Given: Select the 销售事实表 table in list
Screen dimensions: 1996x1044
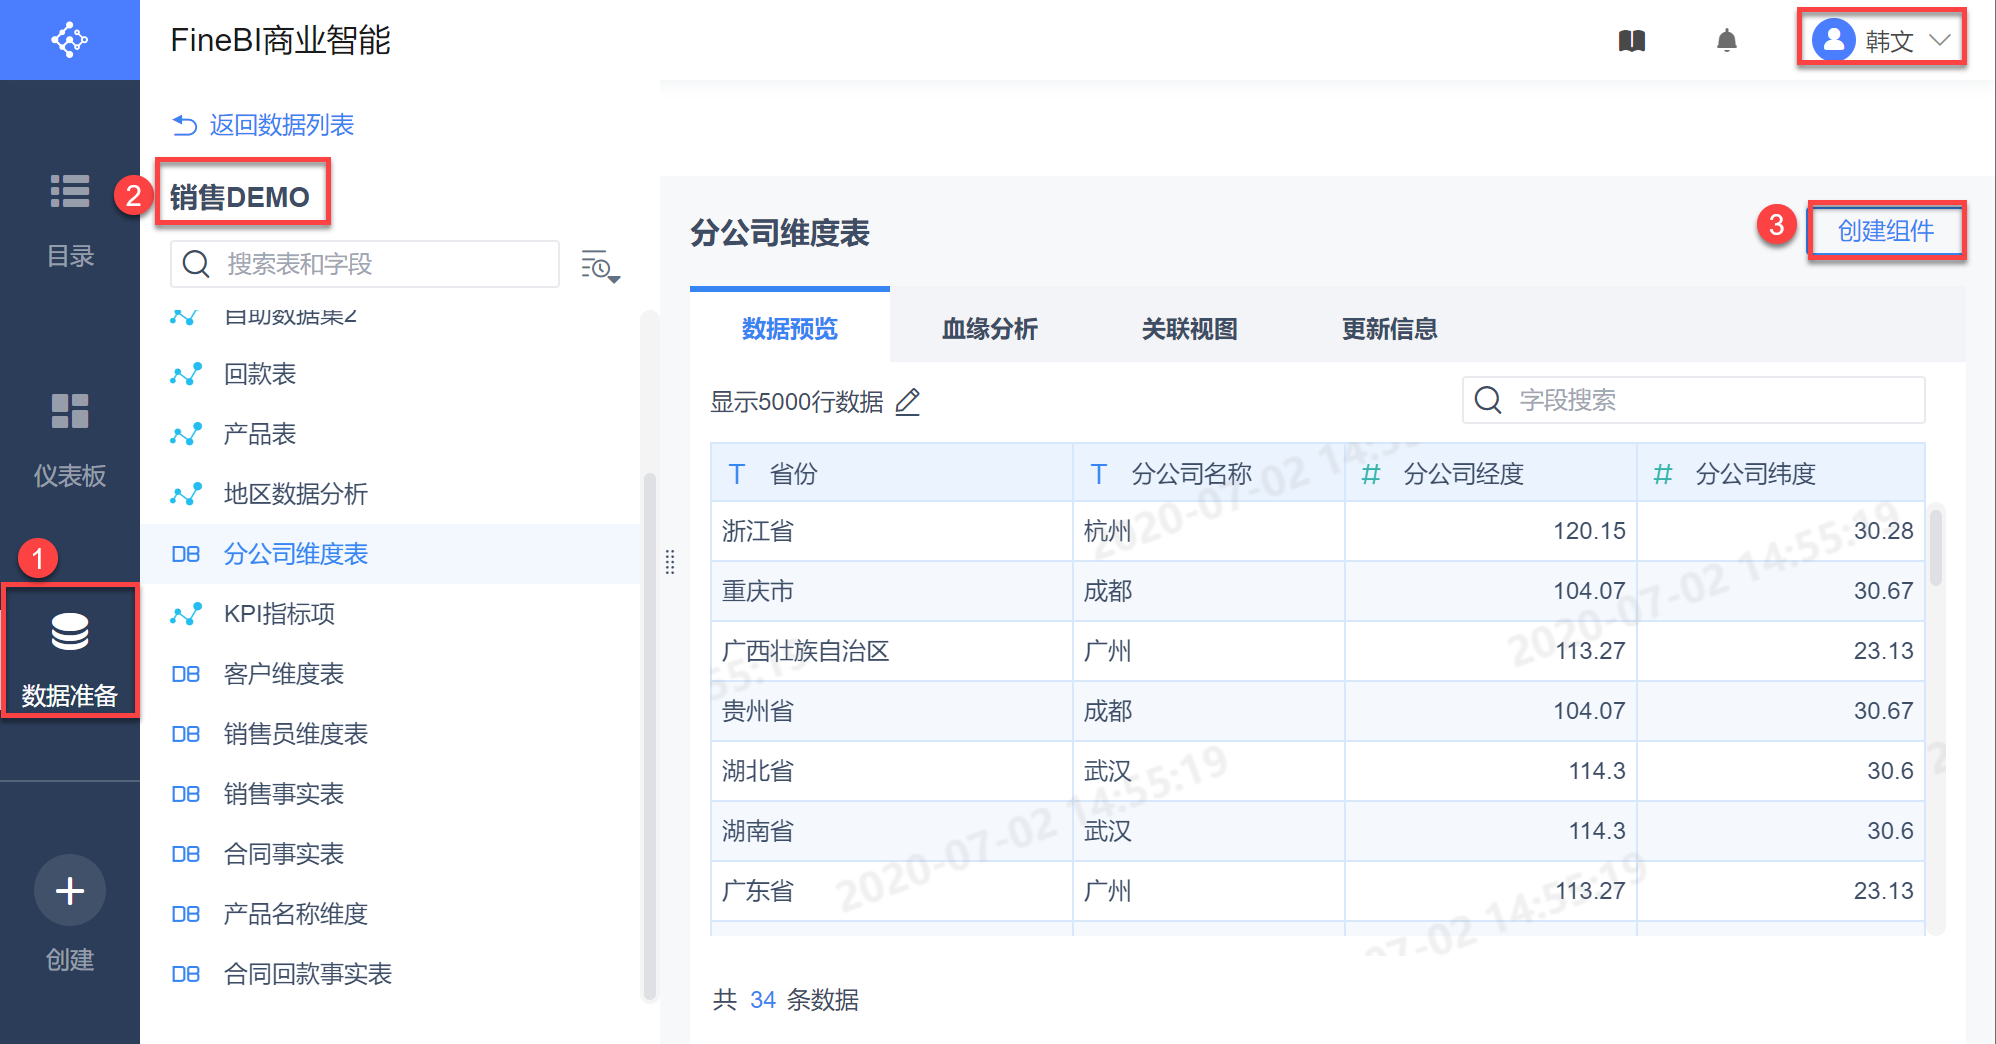Looking at the screenshot, I should [284, 794].
